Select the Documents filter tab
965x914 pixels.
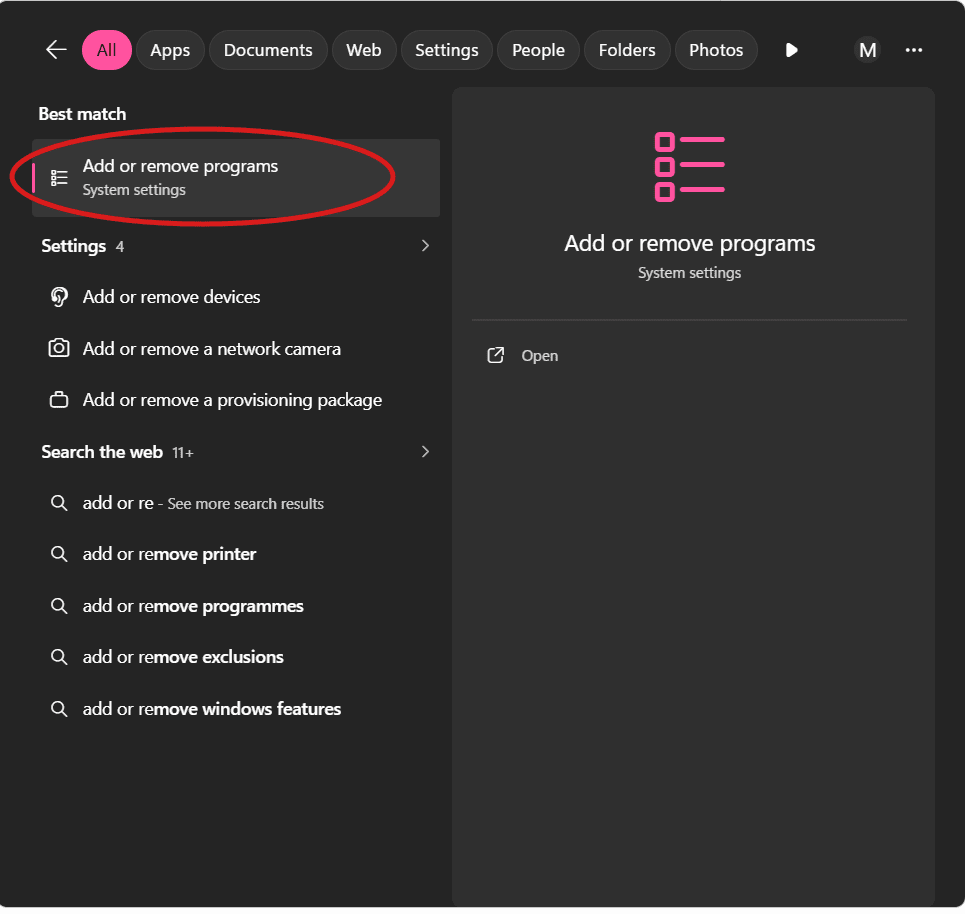pos(268,50)
